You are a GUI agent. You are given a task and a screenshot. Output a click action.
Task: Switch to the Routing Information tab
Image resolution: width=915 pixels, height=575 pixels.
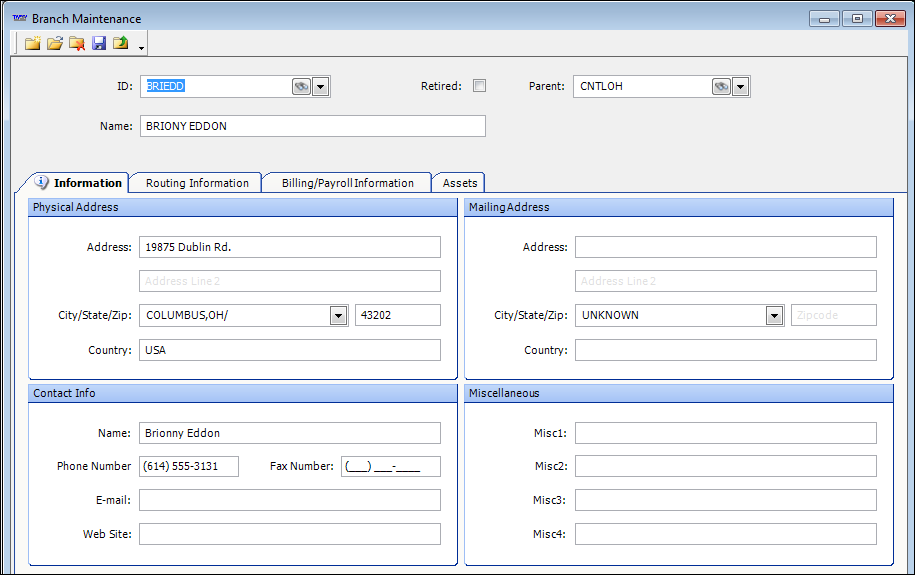[197, 183]
